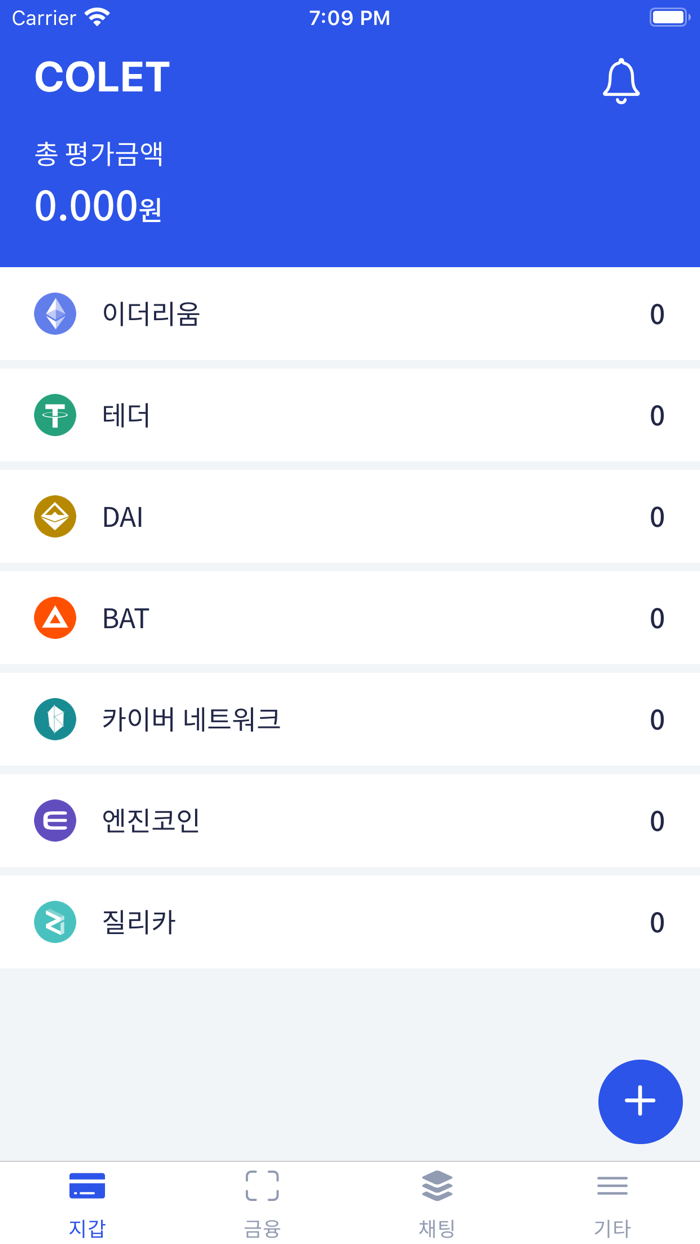Tap the DAI coin icon
Screen dimensions: 700x1244
click(x=55, y=517)
